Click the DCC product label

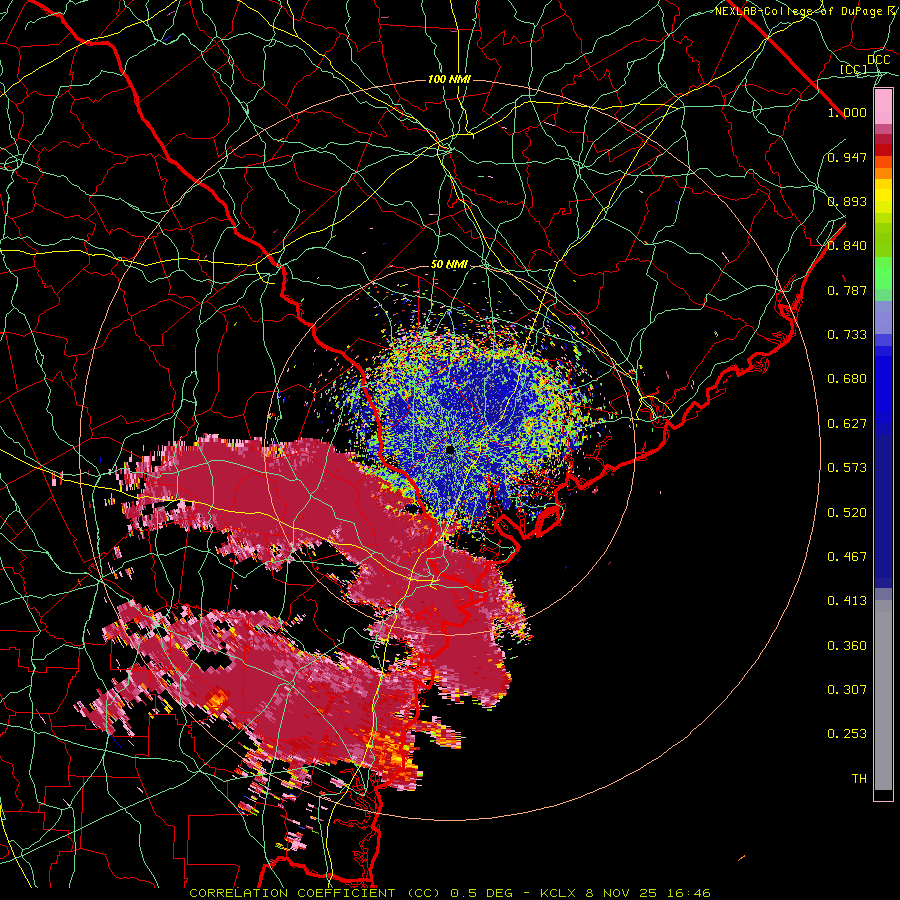(x=878, y=60)
